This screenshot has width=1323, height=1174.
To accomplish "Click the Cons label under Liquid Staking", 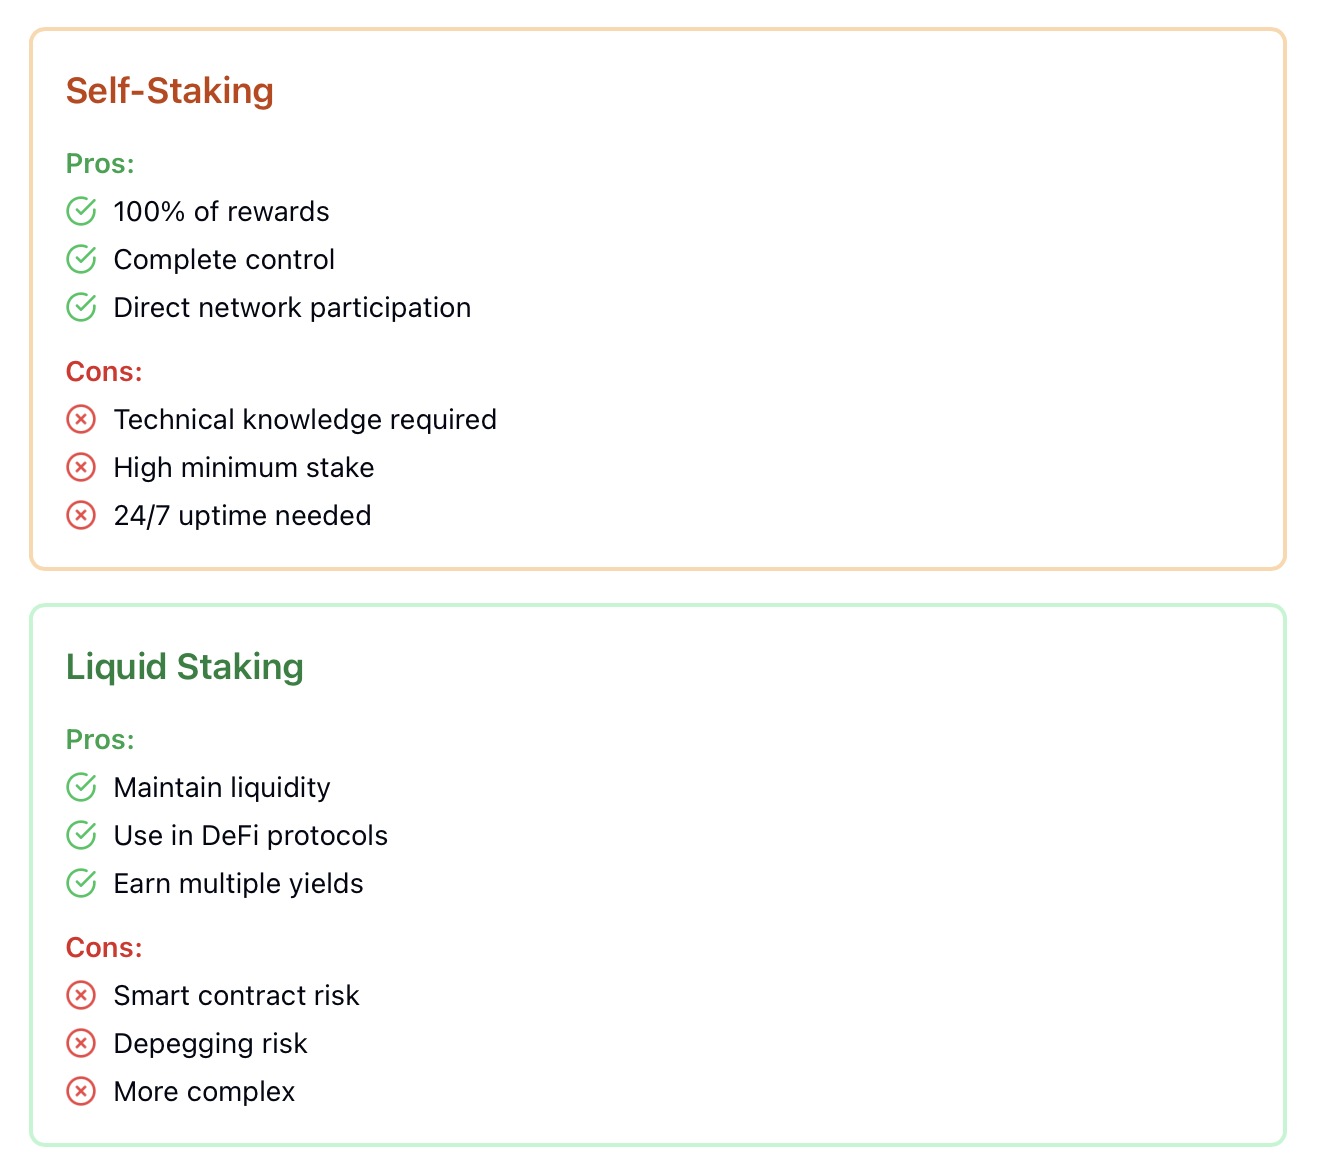I will [104, 947].
